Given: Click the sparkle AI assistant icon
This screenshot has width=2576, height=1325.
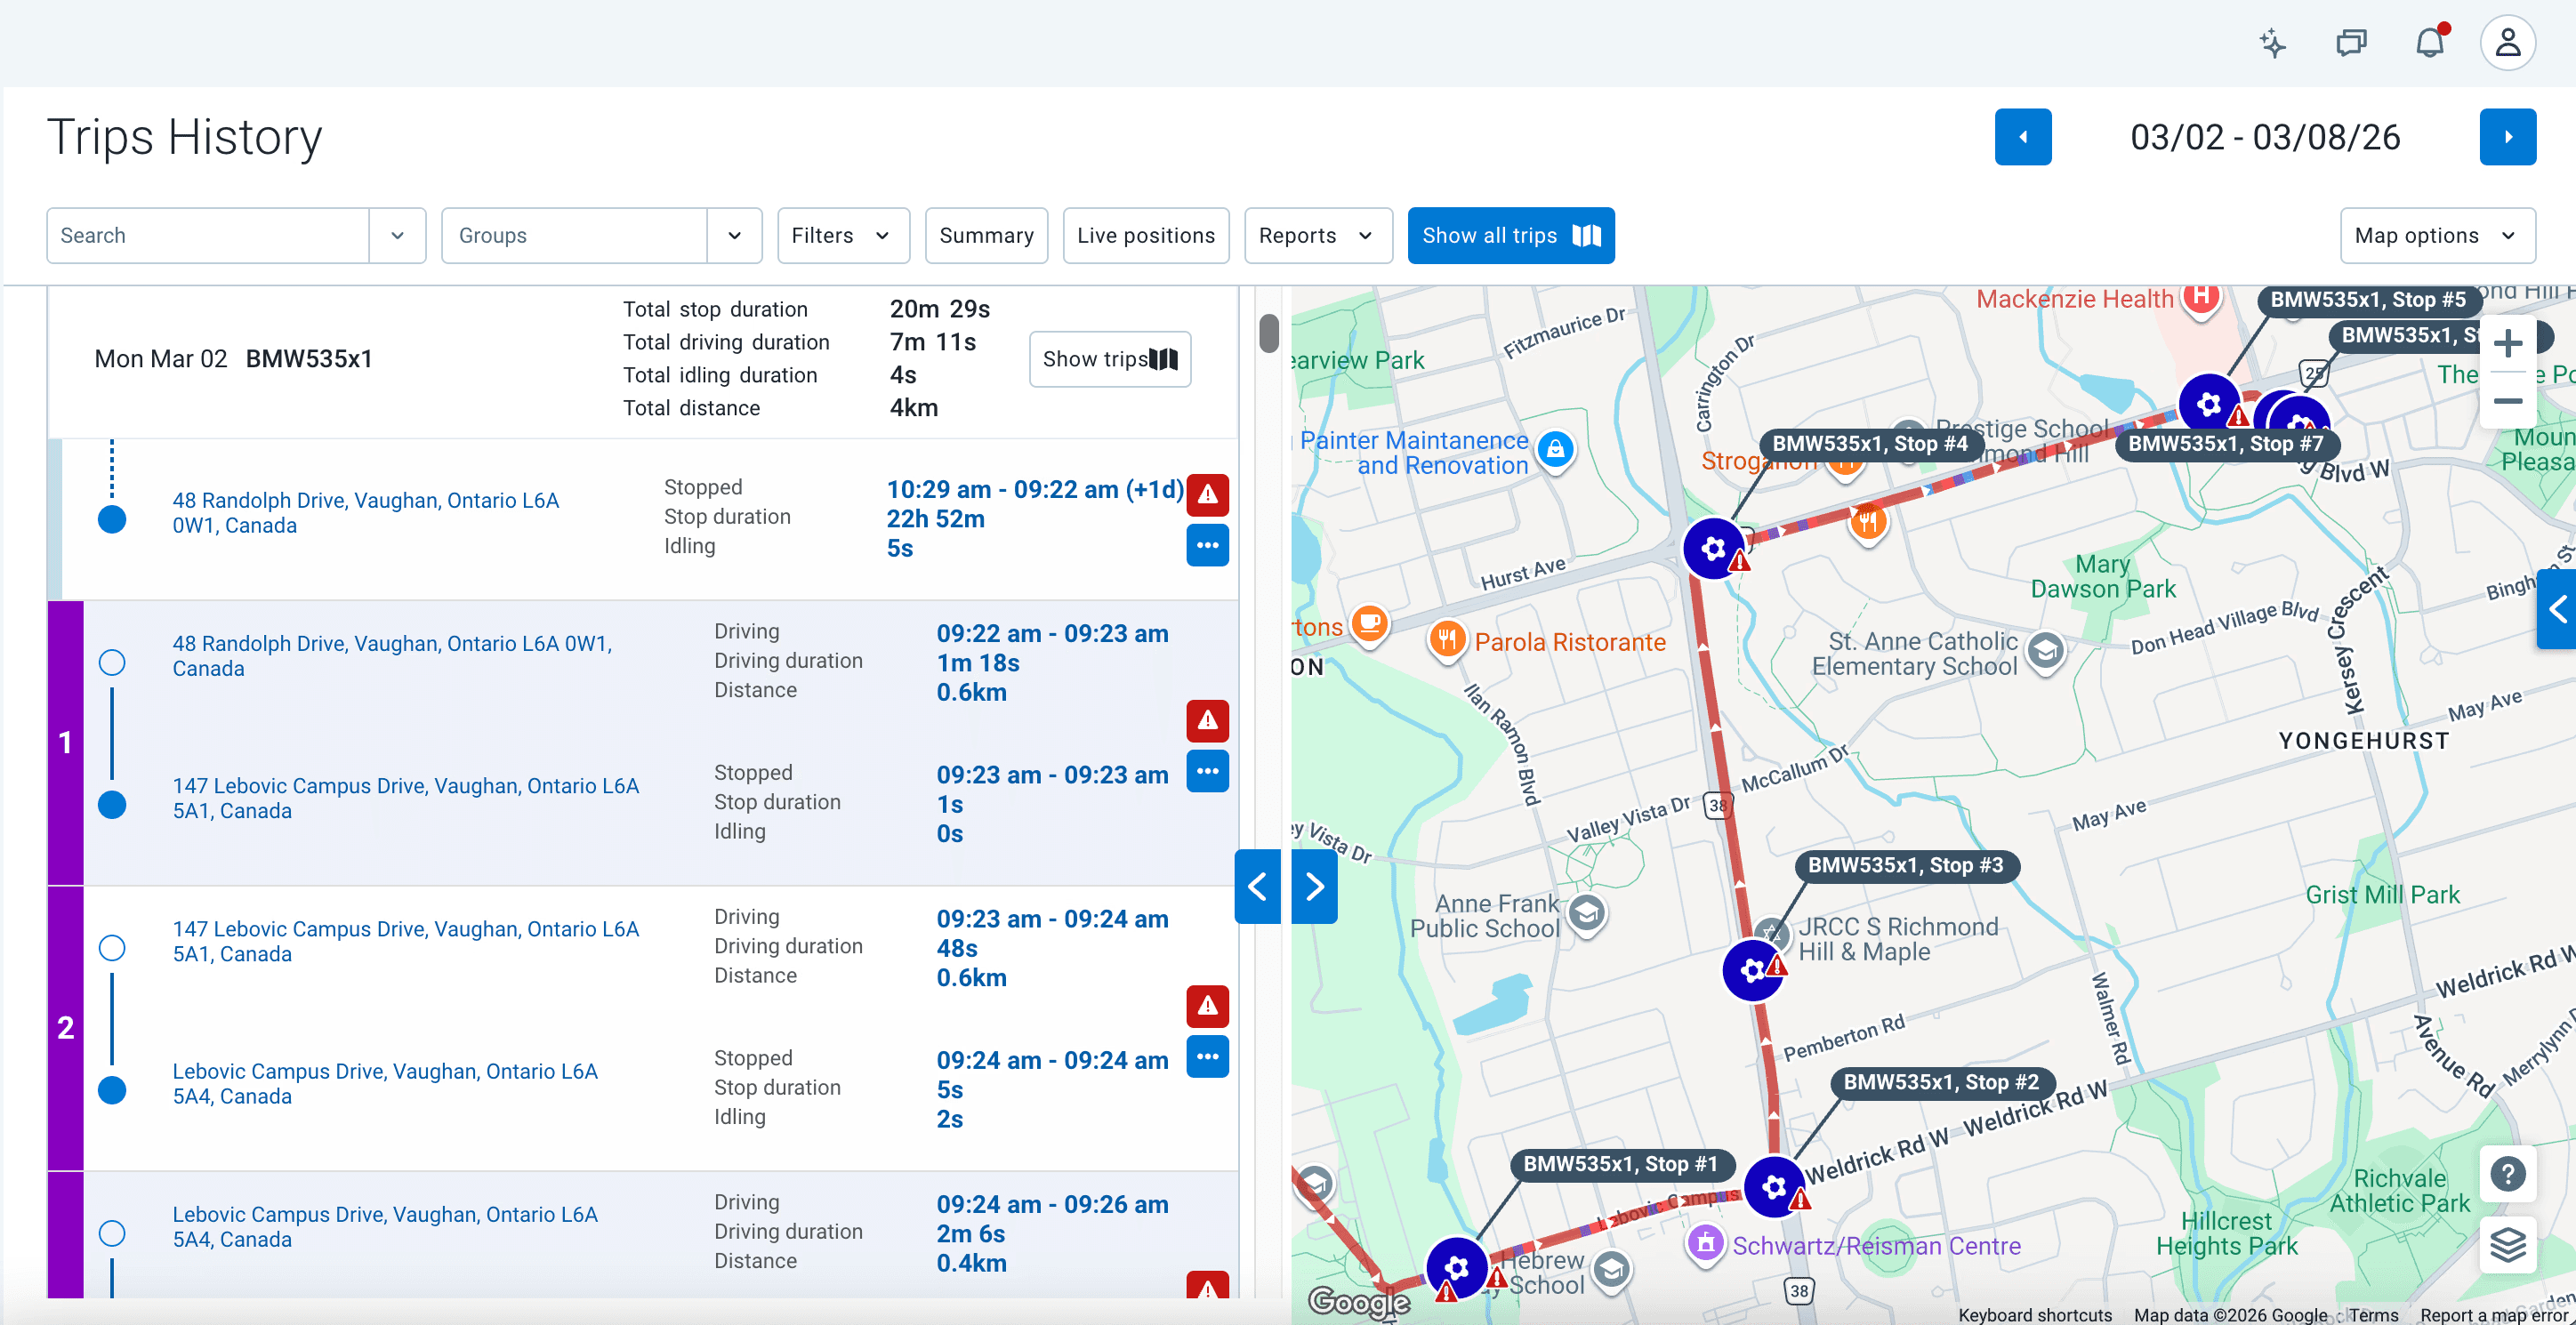Looking at the screenshot, I should point(2272,43).
